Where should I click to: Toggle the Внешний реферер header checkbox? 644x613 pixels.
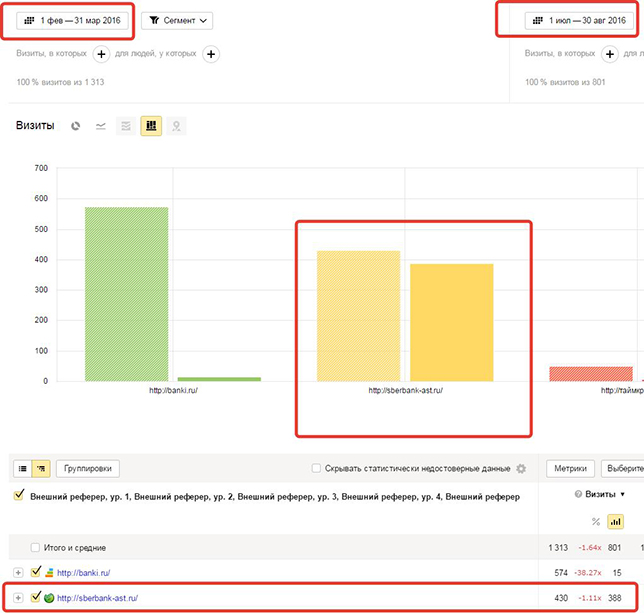(19, 495)
